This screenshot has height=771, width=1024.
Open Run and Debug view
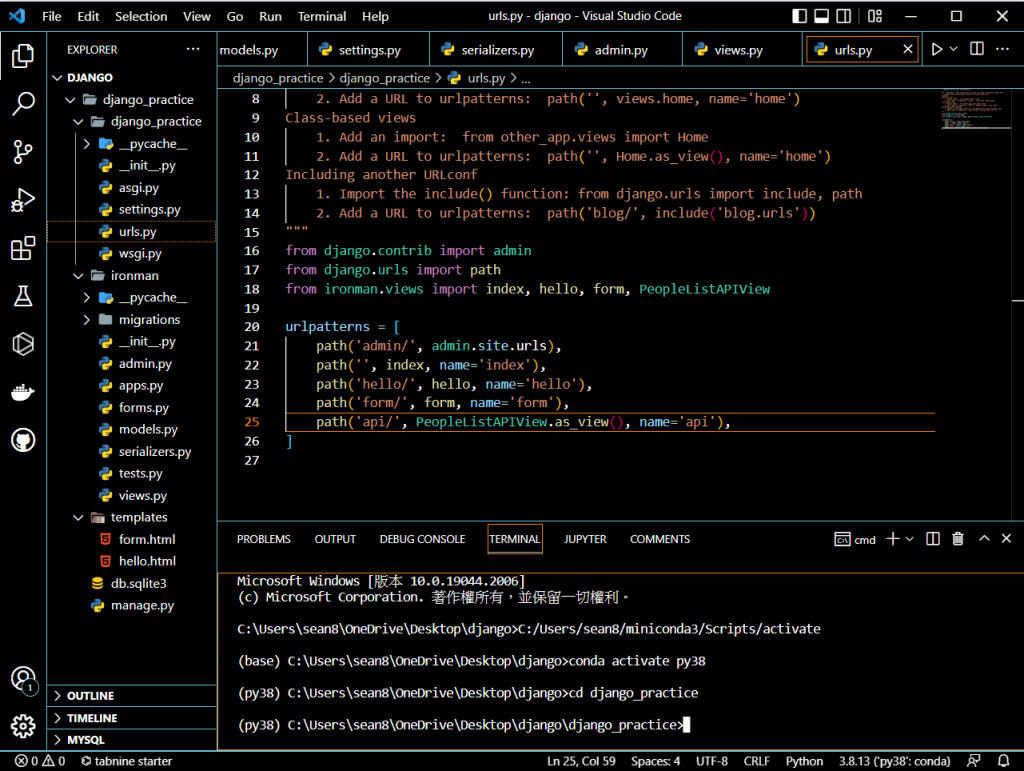click(23, 200)
